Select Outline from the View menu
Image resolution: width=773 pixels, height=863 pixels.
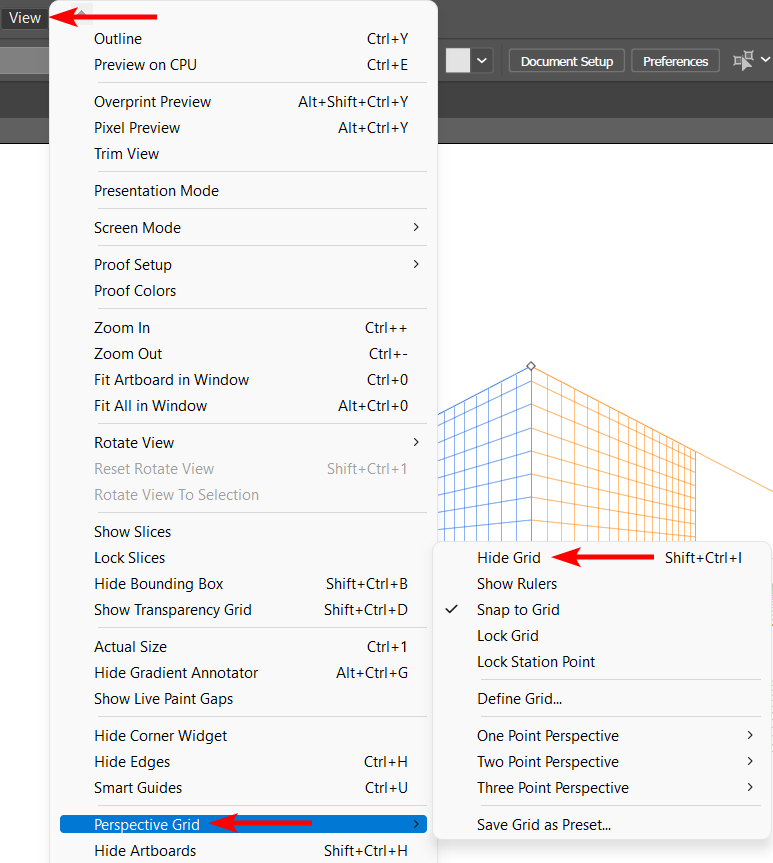(x=118, y=39)
